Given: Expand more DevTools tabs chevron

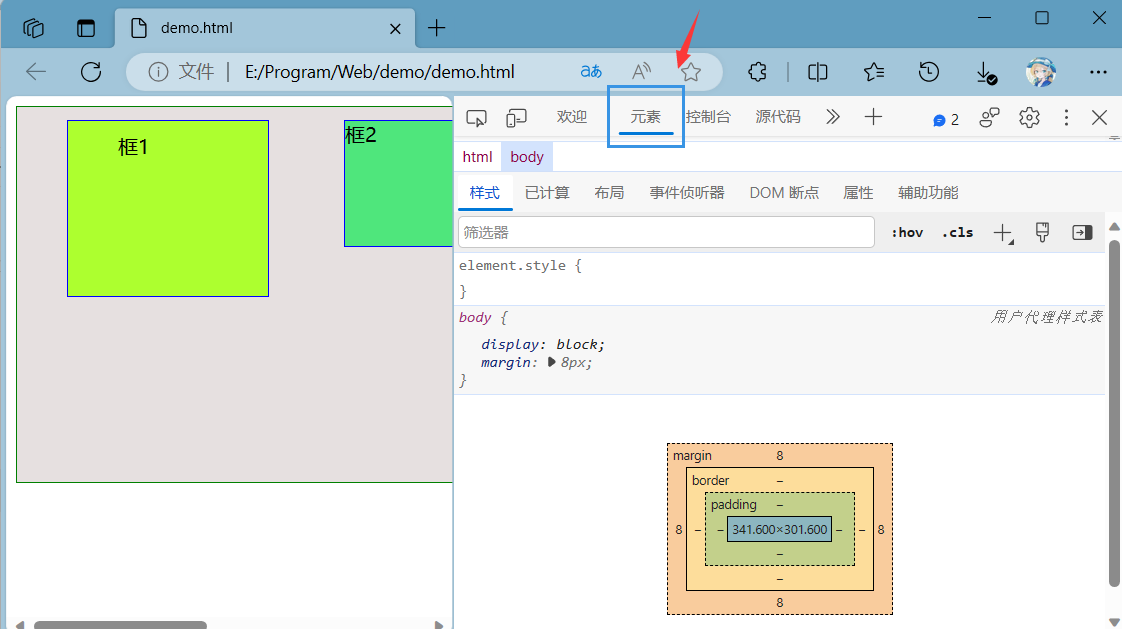Looking at the screenshot, I should tap(832, 117).
